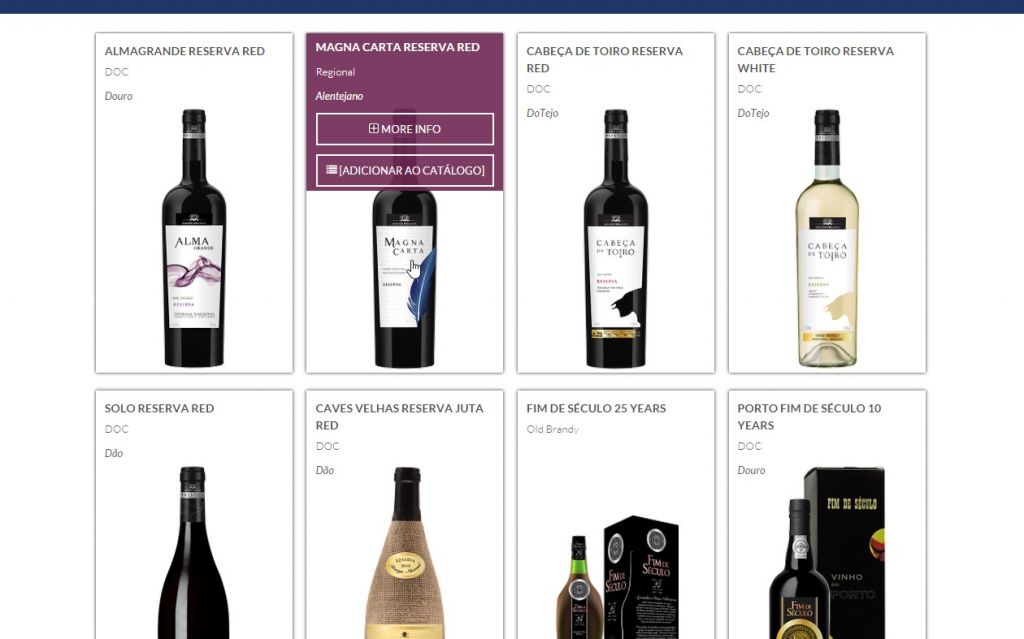The width and height of the screenshot is (1024, 639).
Task: Add Magna Carta to catalog via Adicionar ao Catálogo
Action: click(405, 171)
